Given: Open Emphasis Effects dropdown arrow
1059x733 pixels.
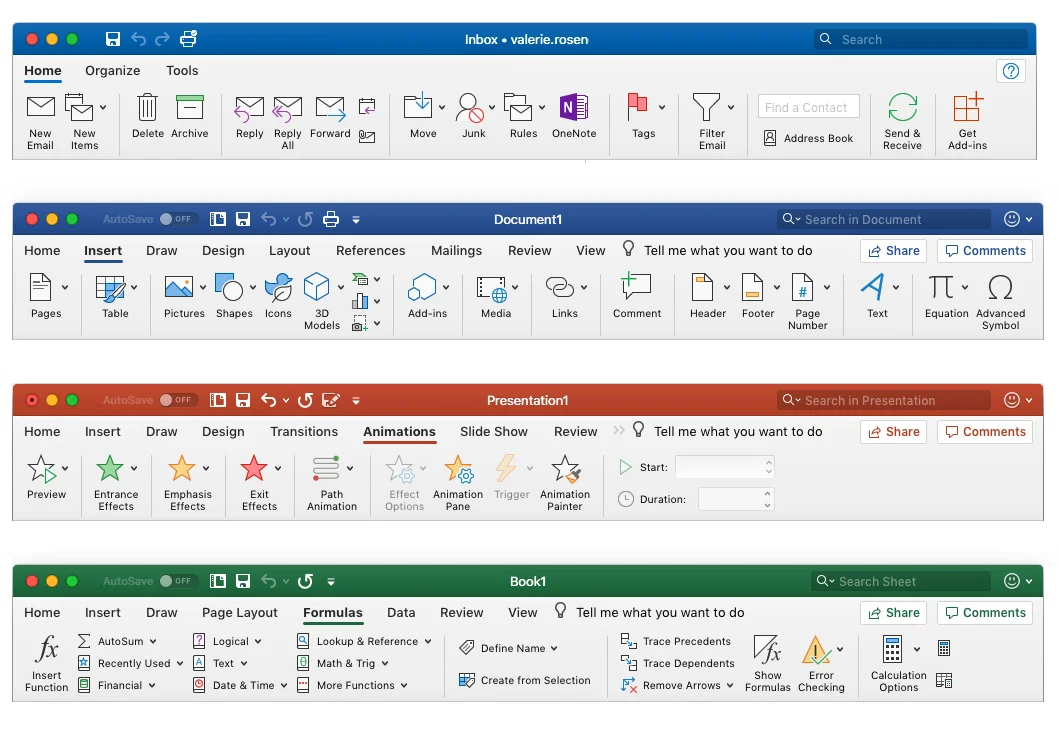Looking at the screenshot, I should coord(206,467).
